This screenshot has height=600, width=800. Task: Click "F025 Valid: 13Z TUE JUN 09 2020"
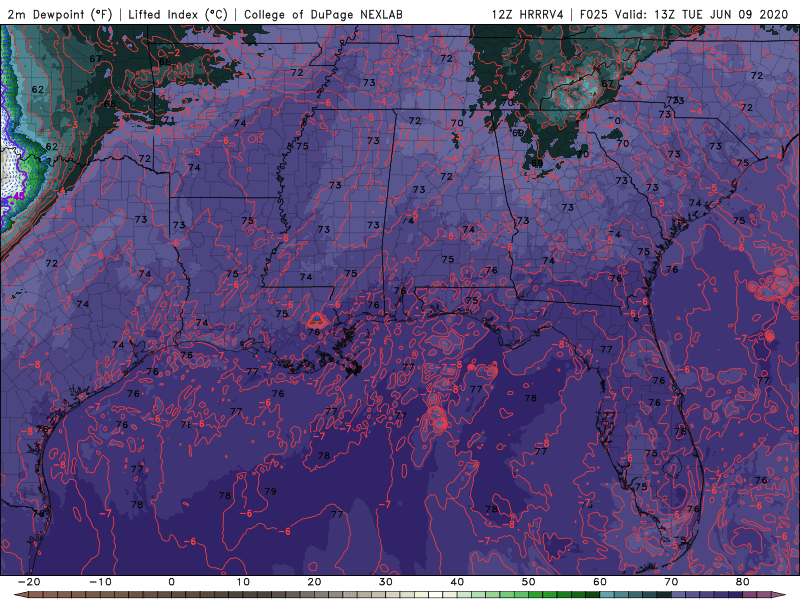[684, 14]
